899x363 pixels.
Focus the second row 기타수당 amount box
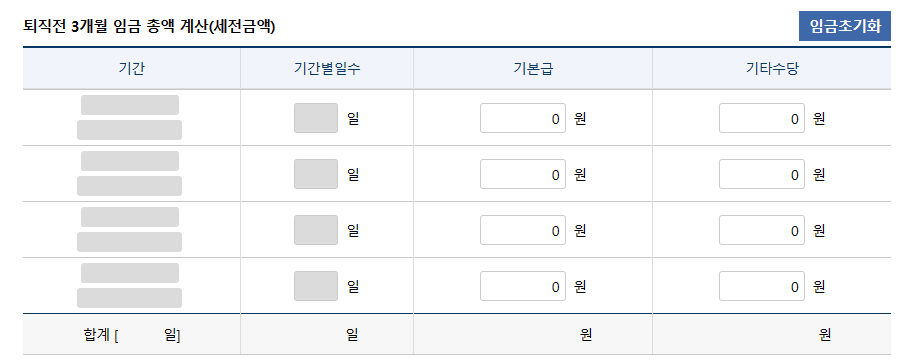coord(762,174)
